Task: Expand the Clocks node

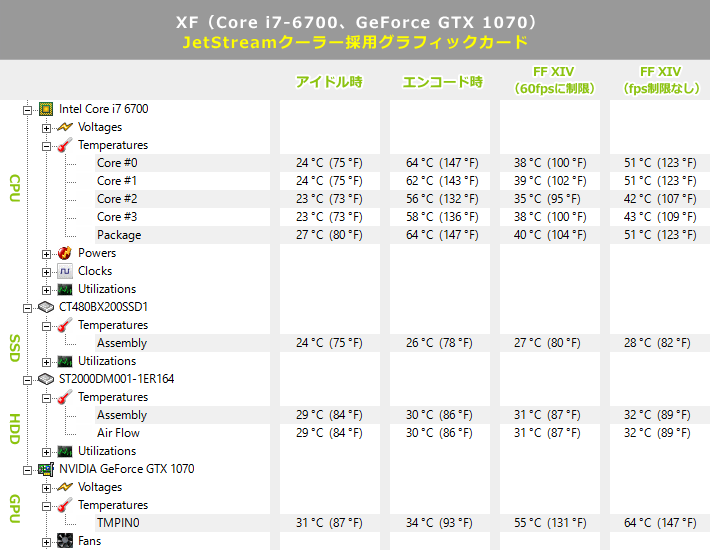Action: tap(46, 272)
